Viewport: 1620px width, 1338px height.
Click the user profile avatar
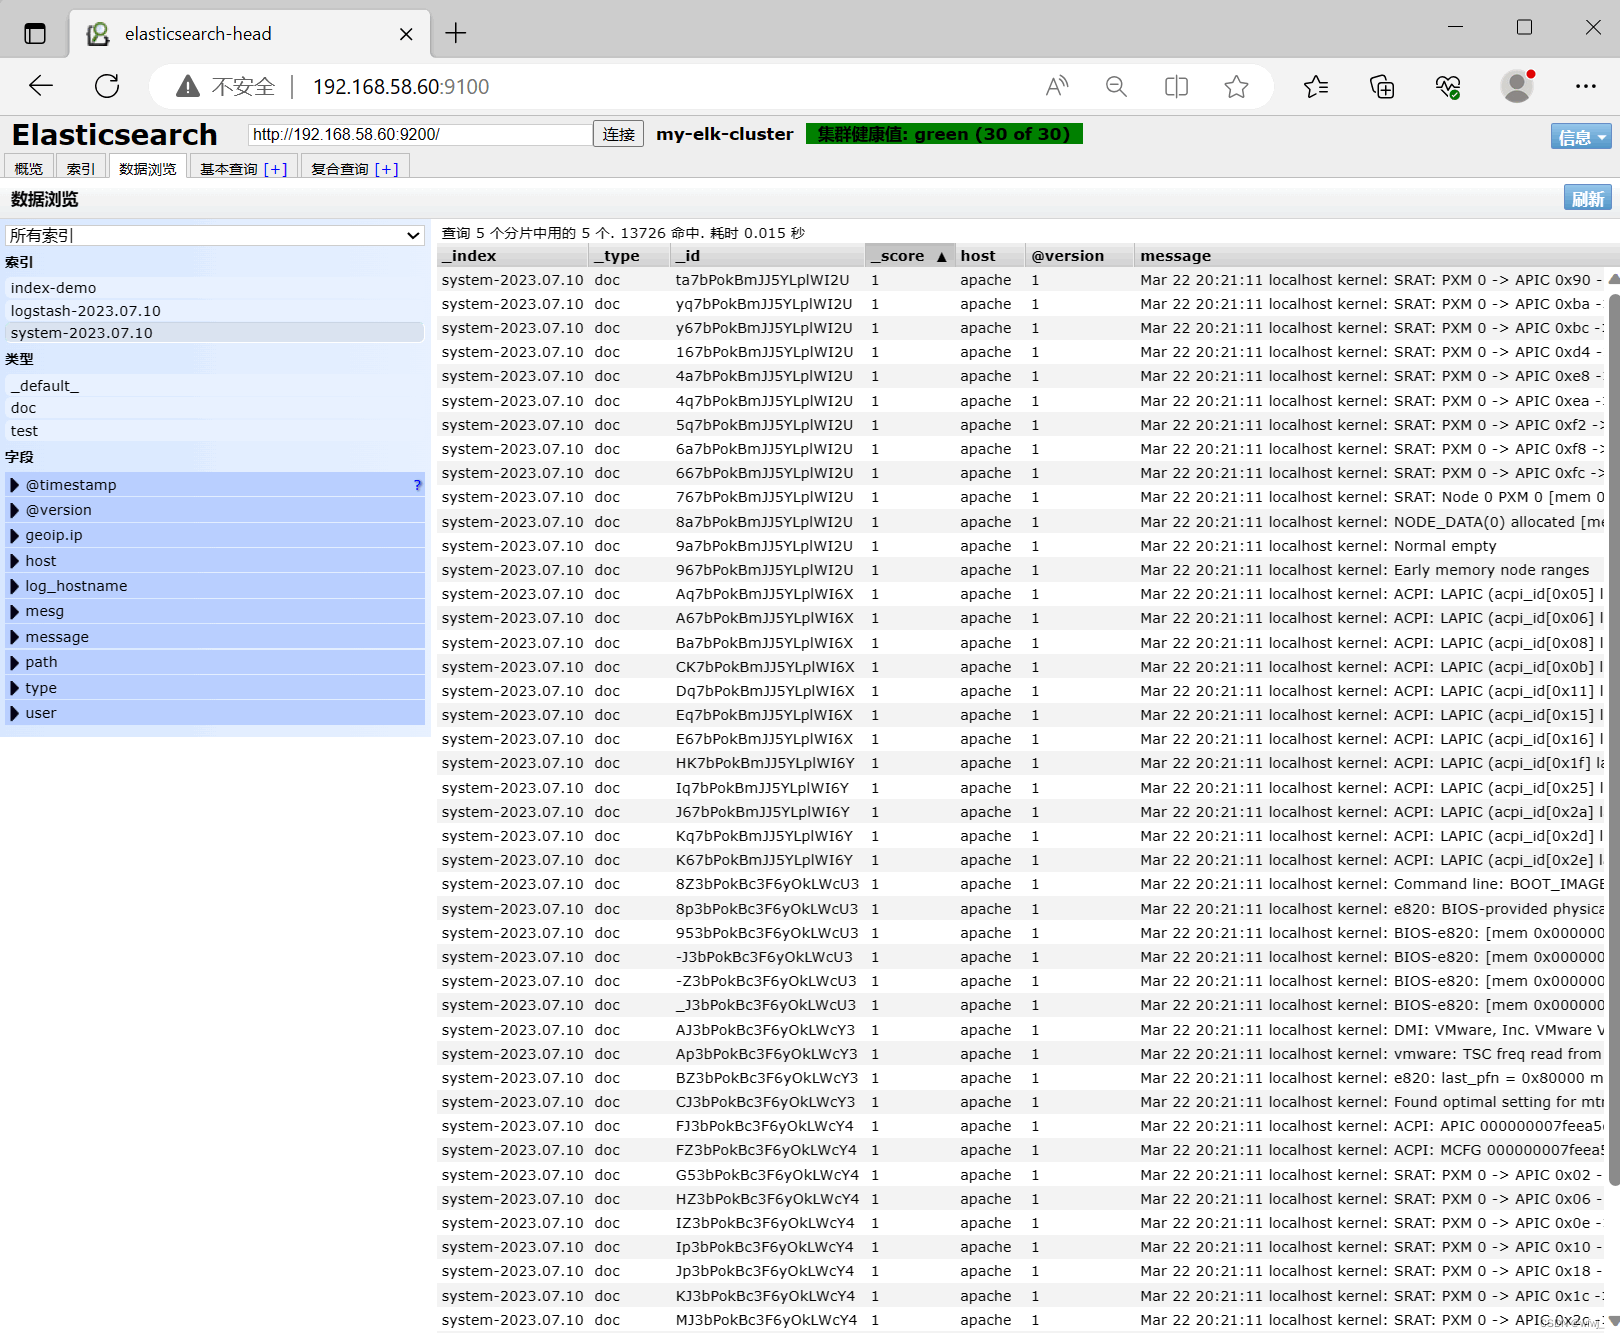click(x=1517, y=87)
